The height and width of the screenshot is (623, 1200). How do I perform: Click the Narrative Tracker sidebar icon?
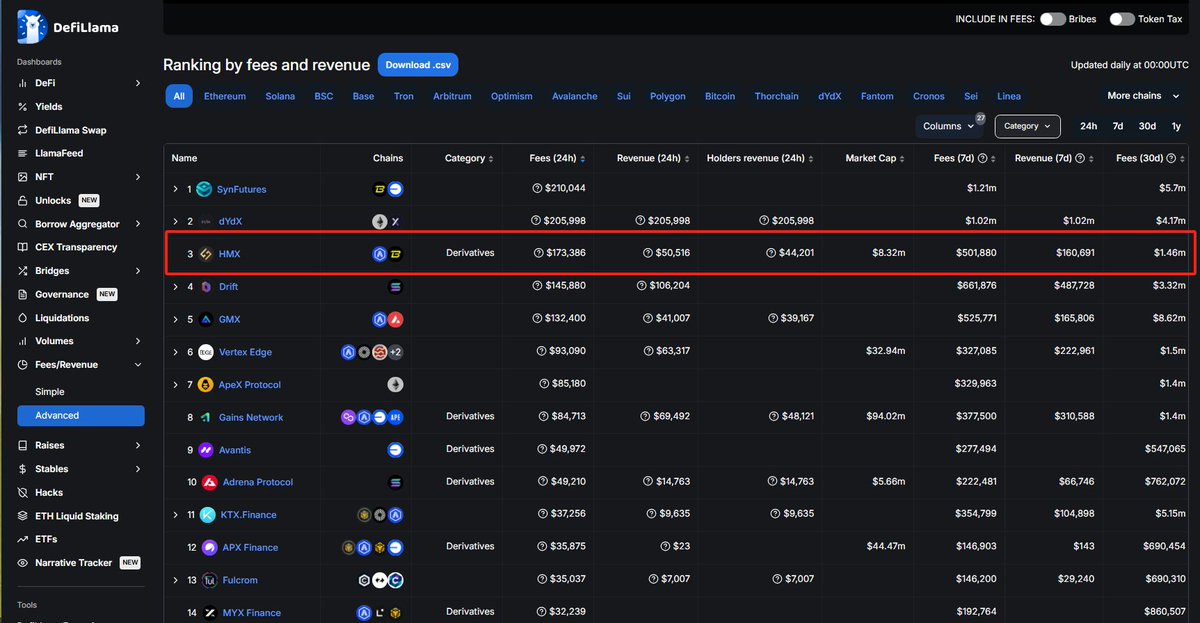[23, 563]
